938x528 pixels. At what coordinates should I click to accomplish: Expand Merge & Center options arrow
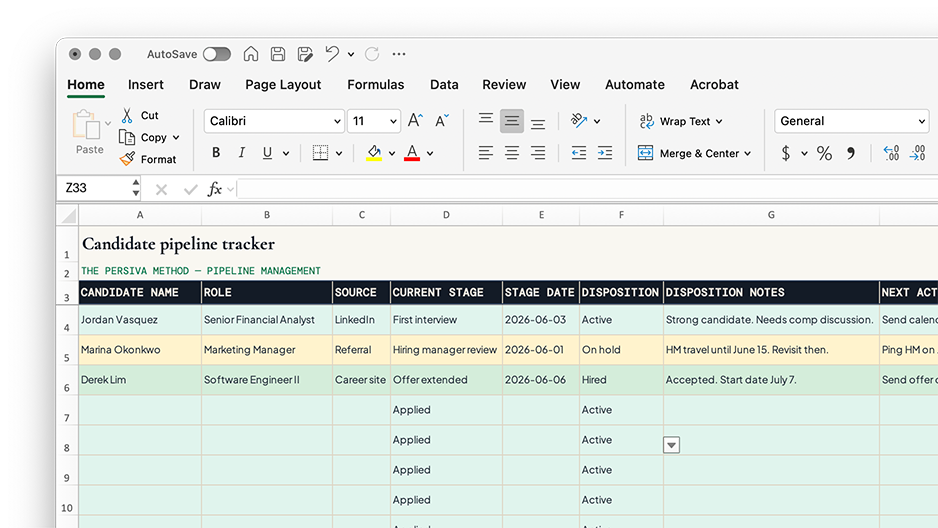(x=748, y=154)
